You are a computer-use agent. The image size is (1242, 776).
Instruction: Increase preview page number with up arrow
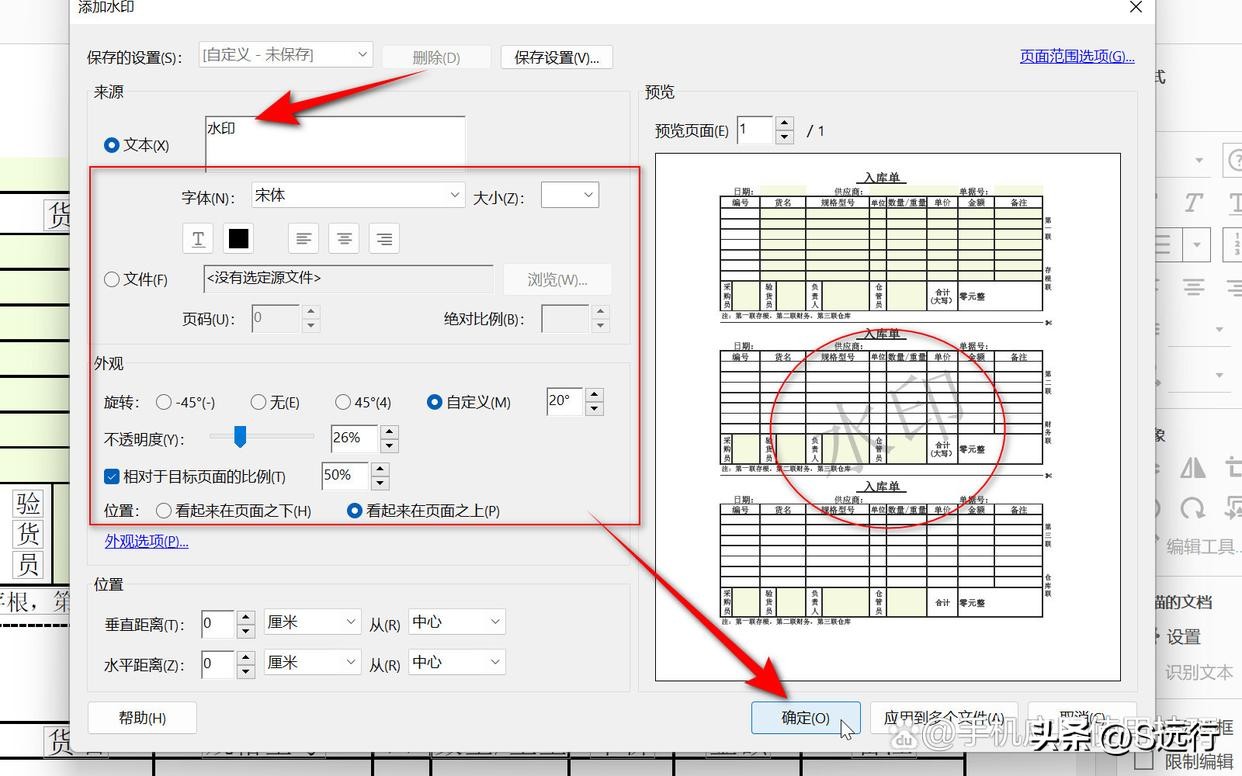coord(785,123)
